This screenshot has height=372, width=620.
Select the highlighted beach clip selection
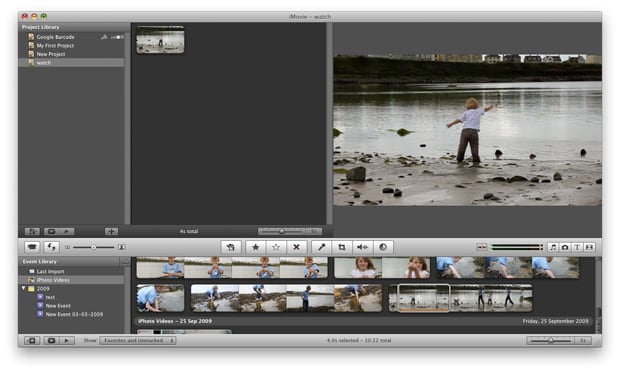tap(423, 298)
